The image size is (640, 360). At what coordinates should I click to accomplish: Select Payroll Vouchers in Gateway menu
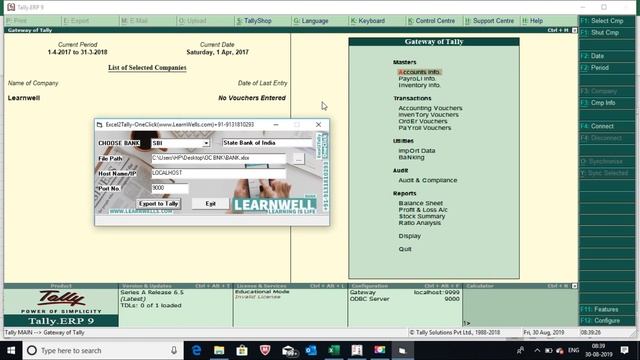pos(424,128)
